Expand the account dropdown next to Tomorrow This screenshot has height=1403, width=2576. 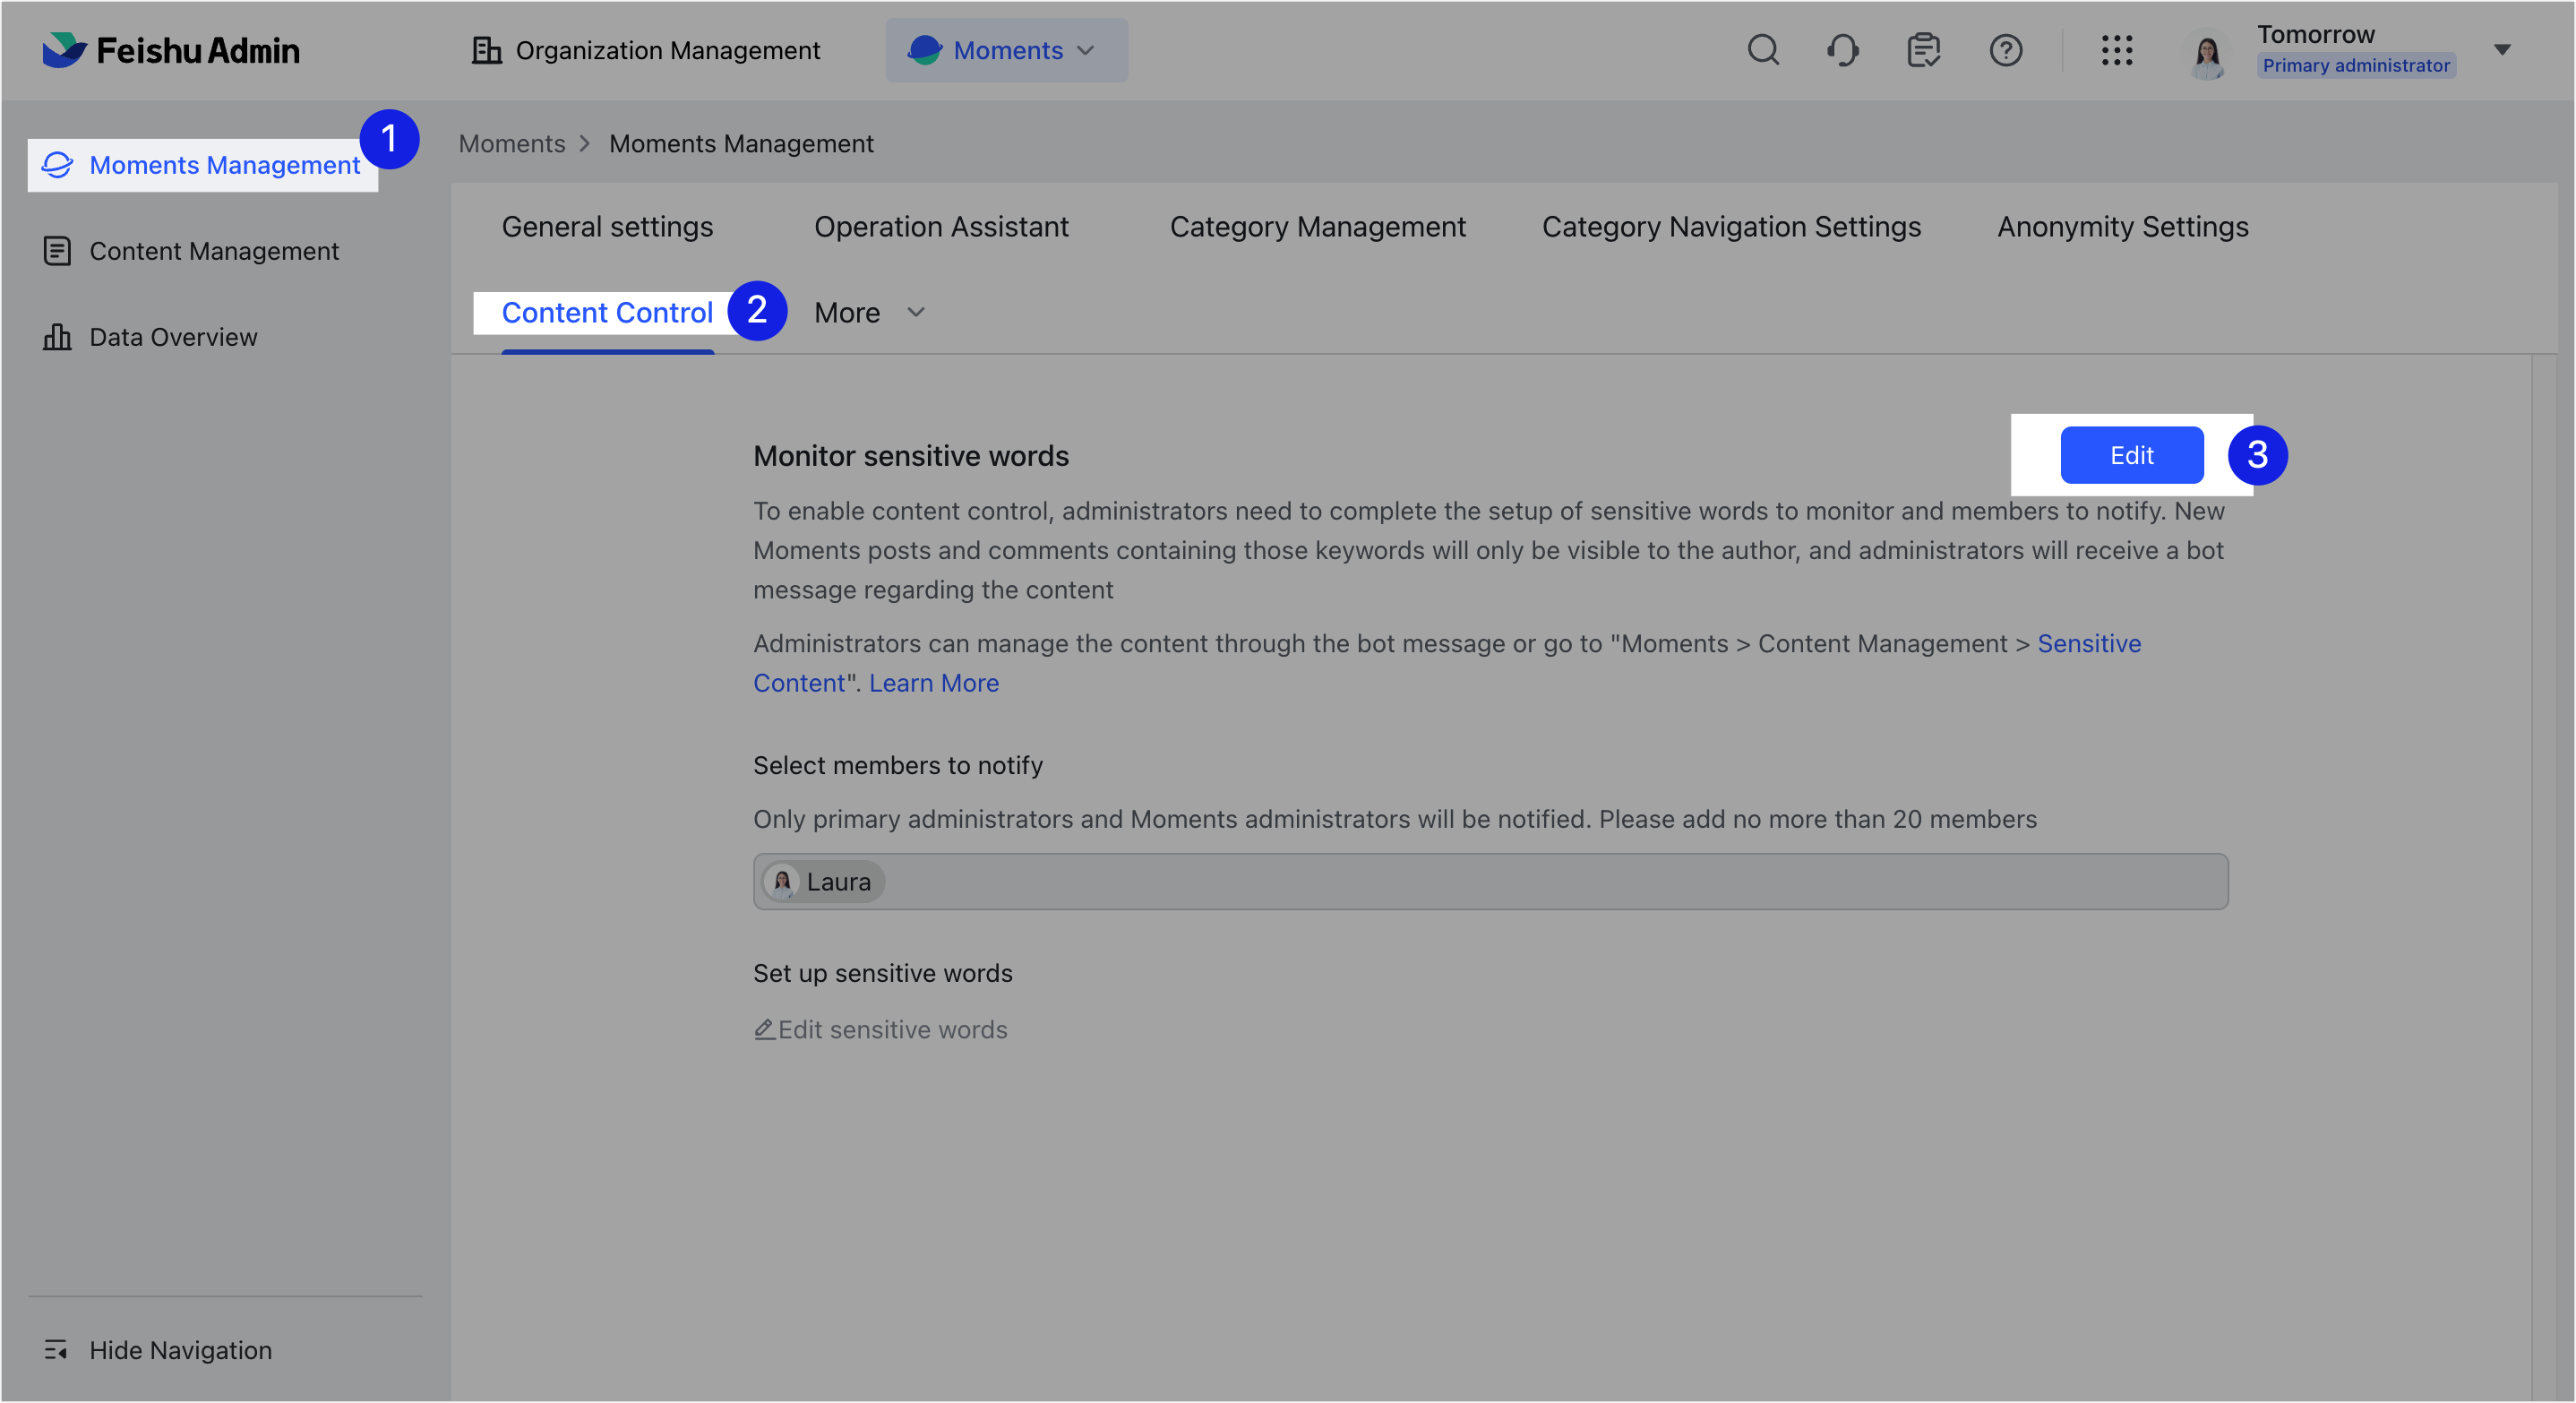pos(2503,50)
